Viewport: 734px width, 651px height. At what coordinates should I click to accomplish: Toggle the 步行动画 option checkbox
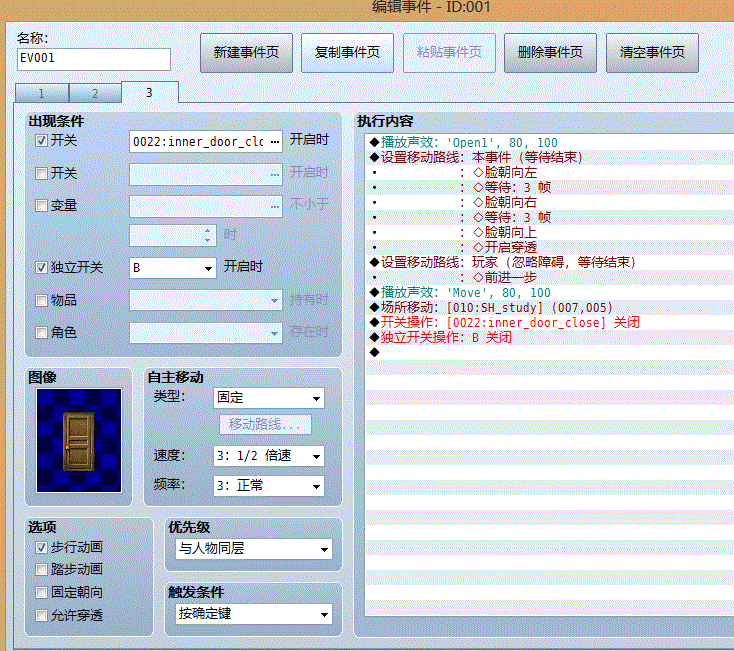click(41, 547)
